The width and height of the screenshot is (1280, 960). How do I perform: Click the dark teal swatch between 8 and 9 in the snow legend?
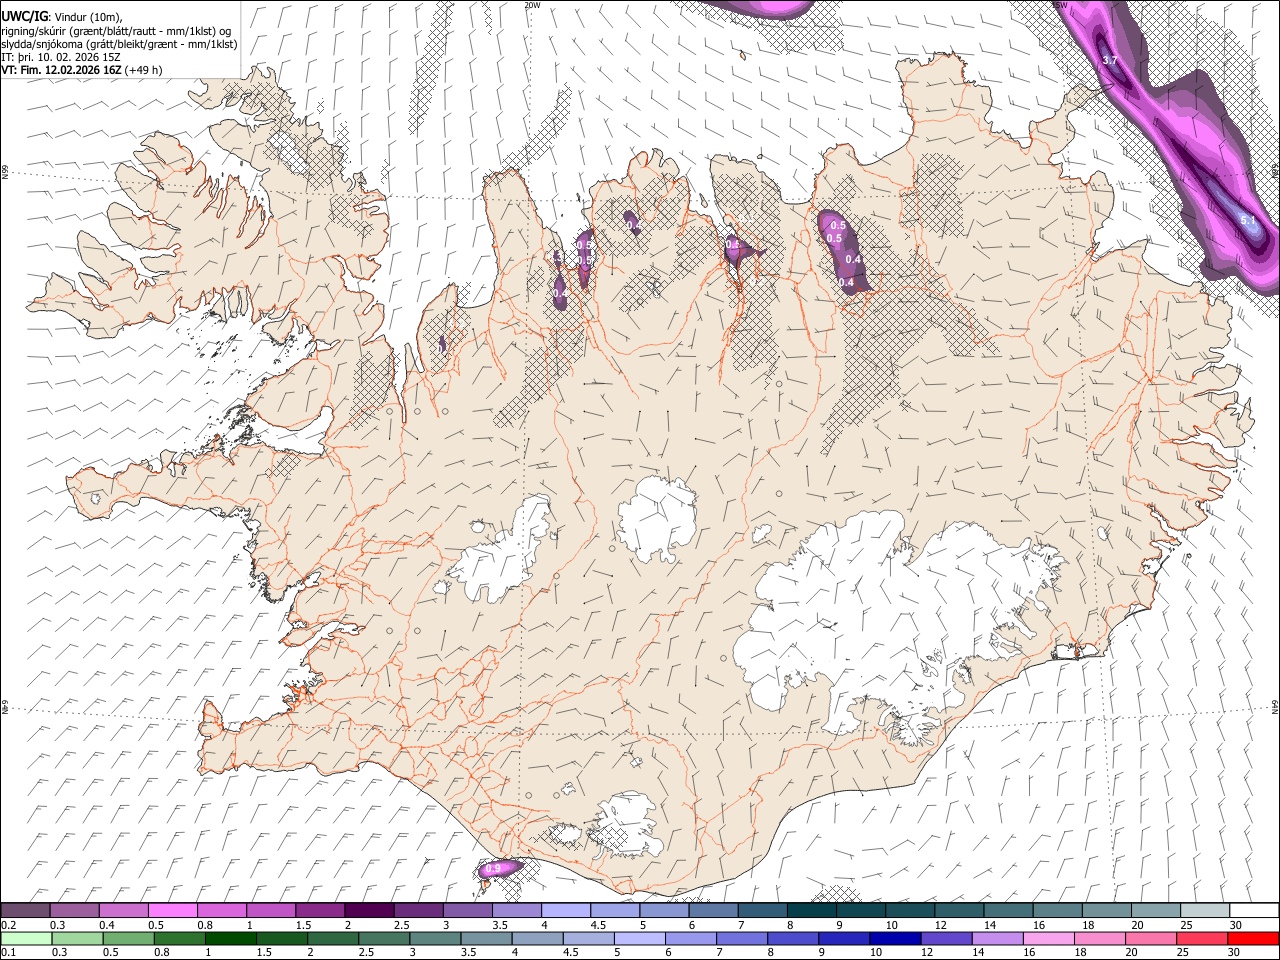coord(811,910)
